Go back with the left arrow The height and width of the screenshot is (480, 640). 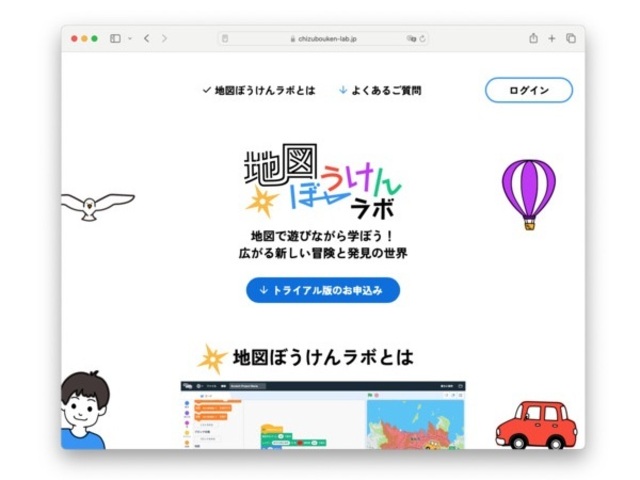(147, 38)
